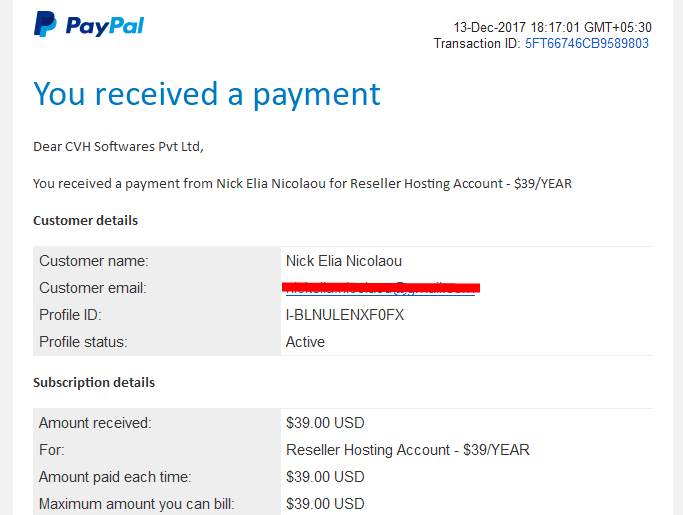Select the Profile ID value I-BLNULENXF0FX
Image resolution: width=683 pixels, height=515 pixels.
pos(345,315)
